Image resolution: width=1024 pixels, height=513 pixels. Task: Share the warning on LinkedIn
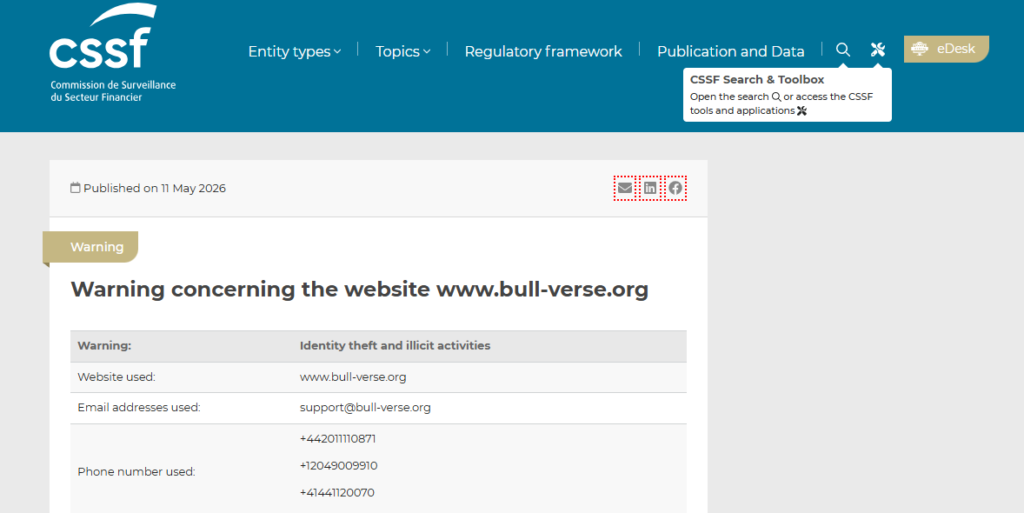650,188
